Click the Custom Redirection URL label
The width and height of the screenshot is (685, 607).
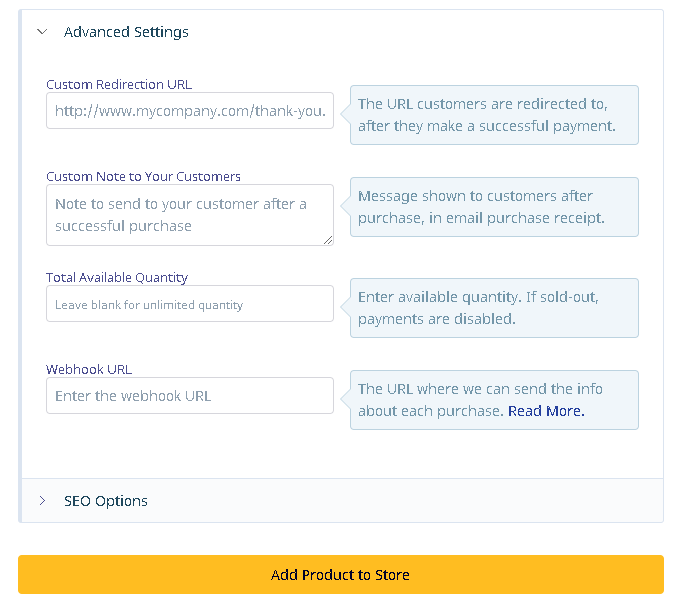119,84
